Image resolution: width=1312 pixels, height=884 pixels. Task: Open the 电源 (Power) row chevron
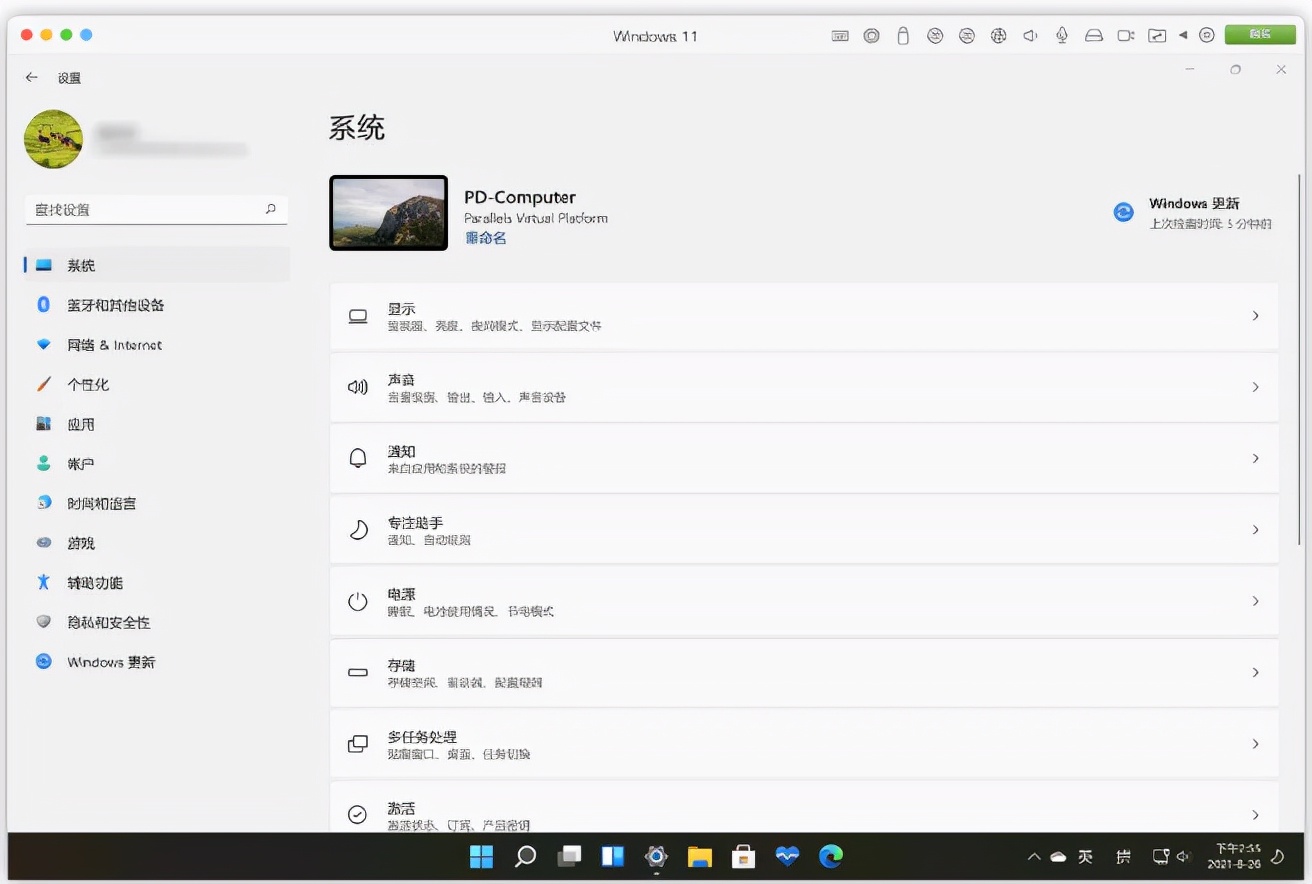[1255, 601]
